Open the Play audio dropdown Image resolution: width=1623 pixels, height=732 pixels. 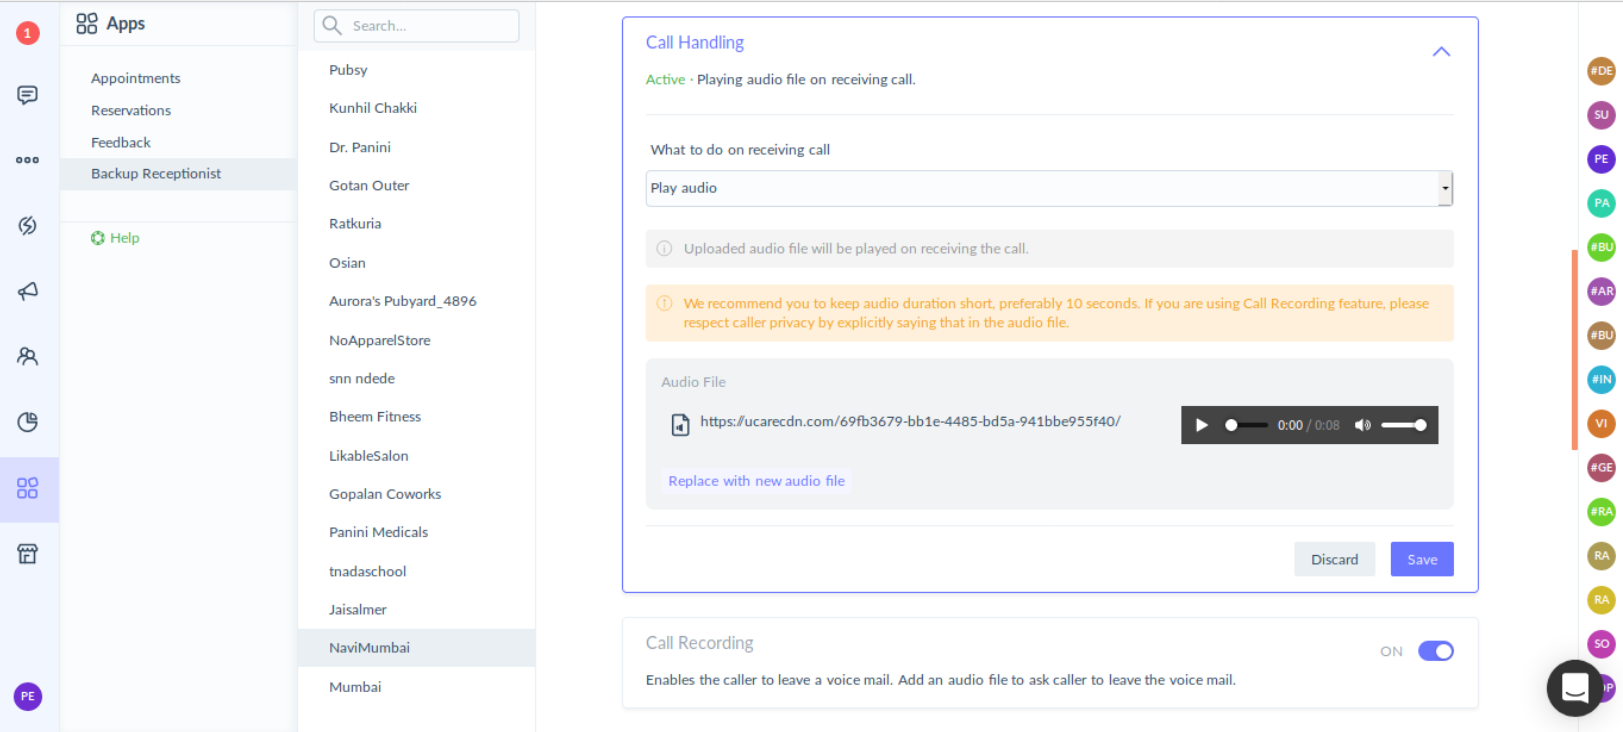point(1049,188)
